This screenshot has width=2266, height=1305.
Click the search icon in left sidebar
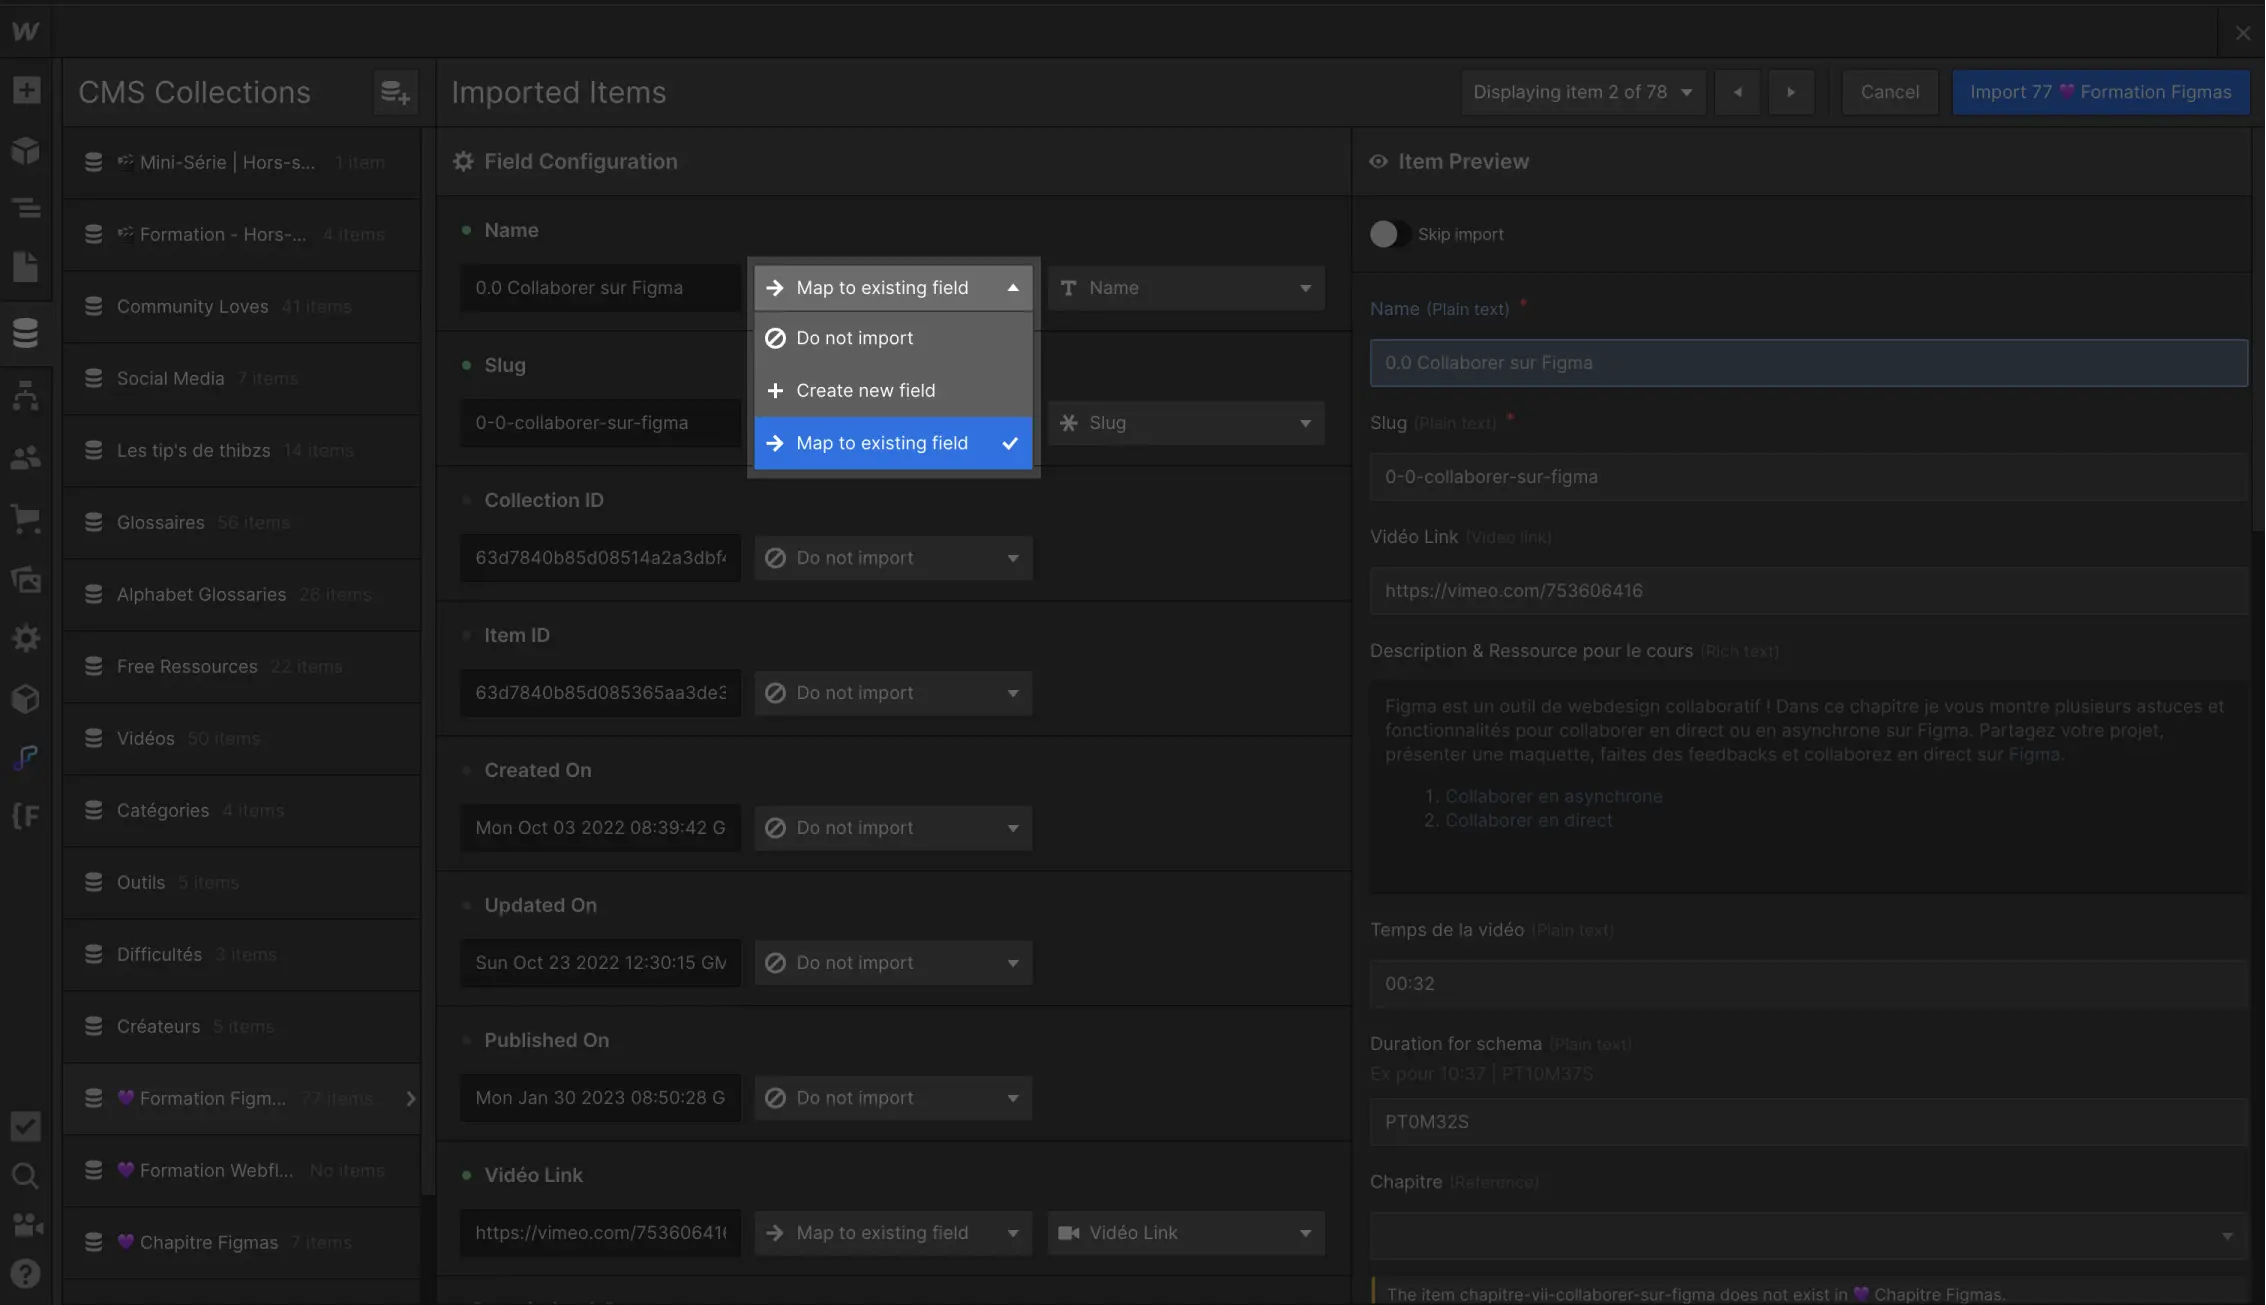[28, 1176]
